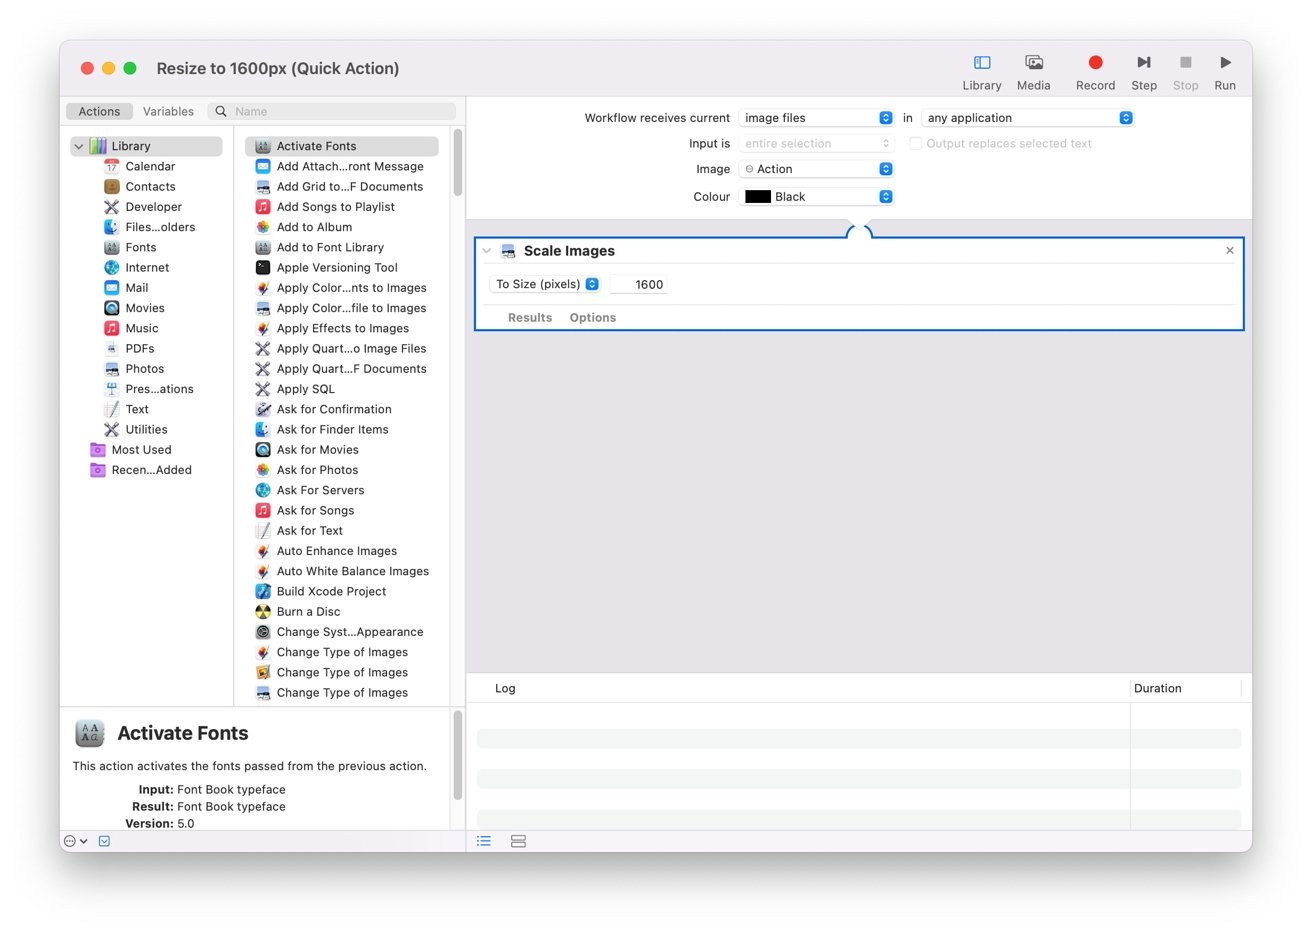Select Apply Effects to Images action

point(342,328)
